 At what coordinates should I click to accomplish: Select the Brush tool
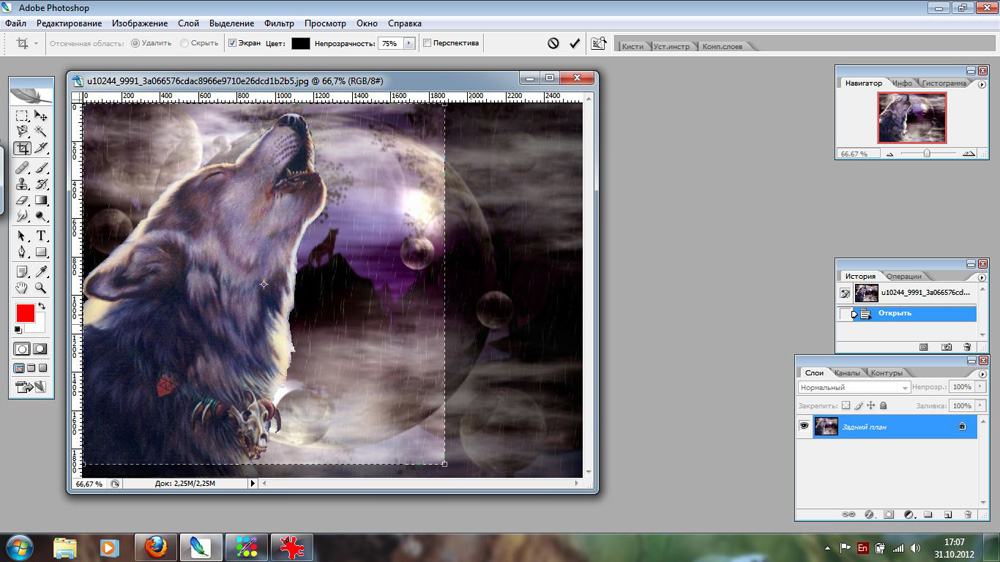tap(41, 168)
